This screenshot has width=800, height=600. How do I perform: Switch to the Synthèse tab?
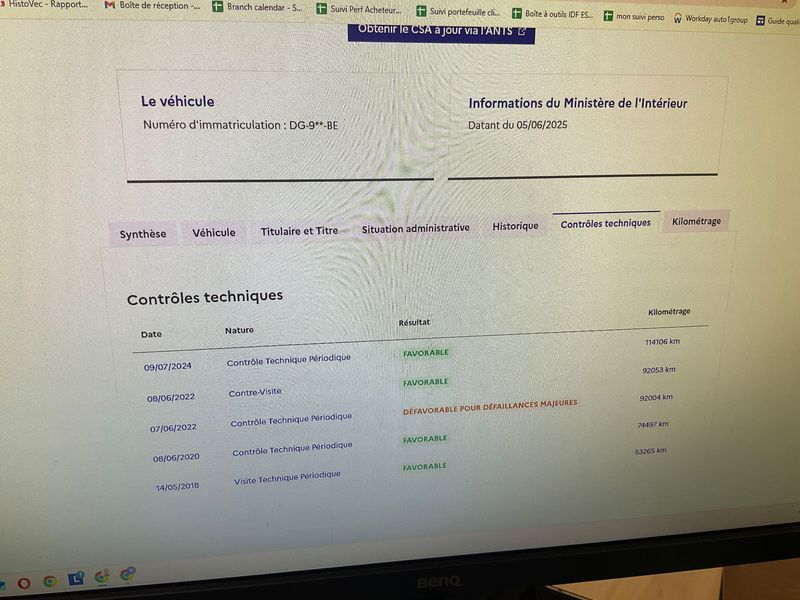(x=143, y=234)
